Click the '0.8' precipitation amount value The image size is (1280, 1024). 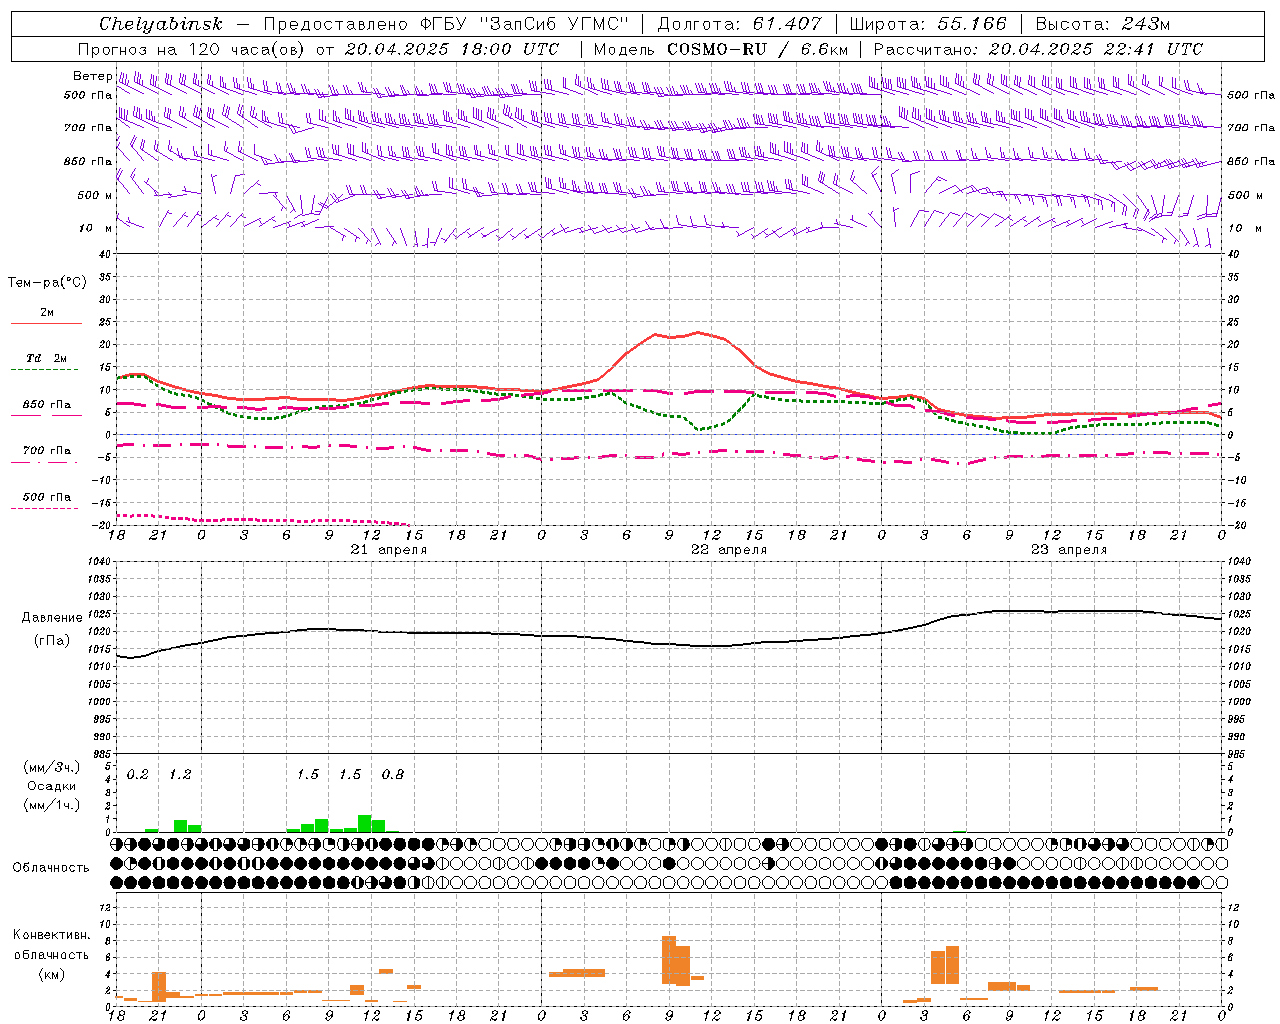[x=393, y=775]
